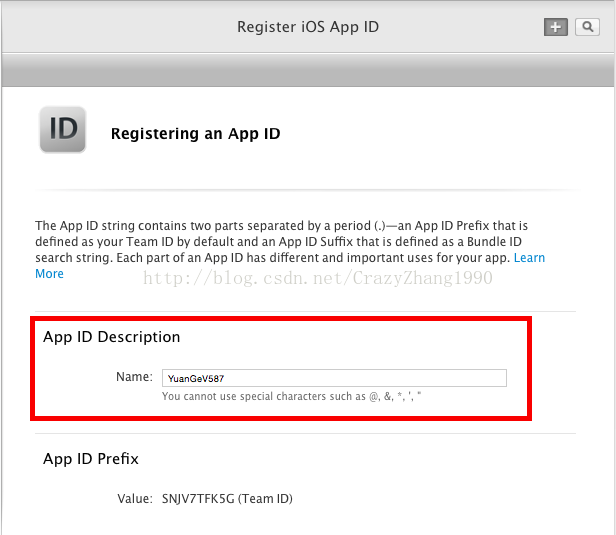Viewport: 616px width, 535px height.
Task: Select the App ID Prefix heading
Action: (x=90, y=459)
